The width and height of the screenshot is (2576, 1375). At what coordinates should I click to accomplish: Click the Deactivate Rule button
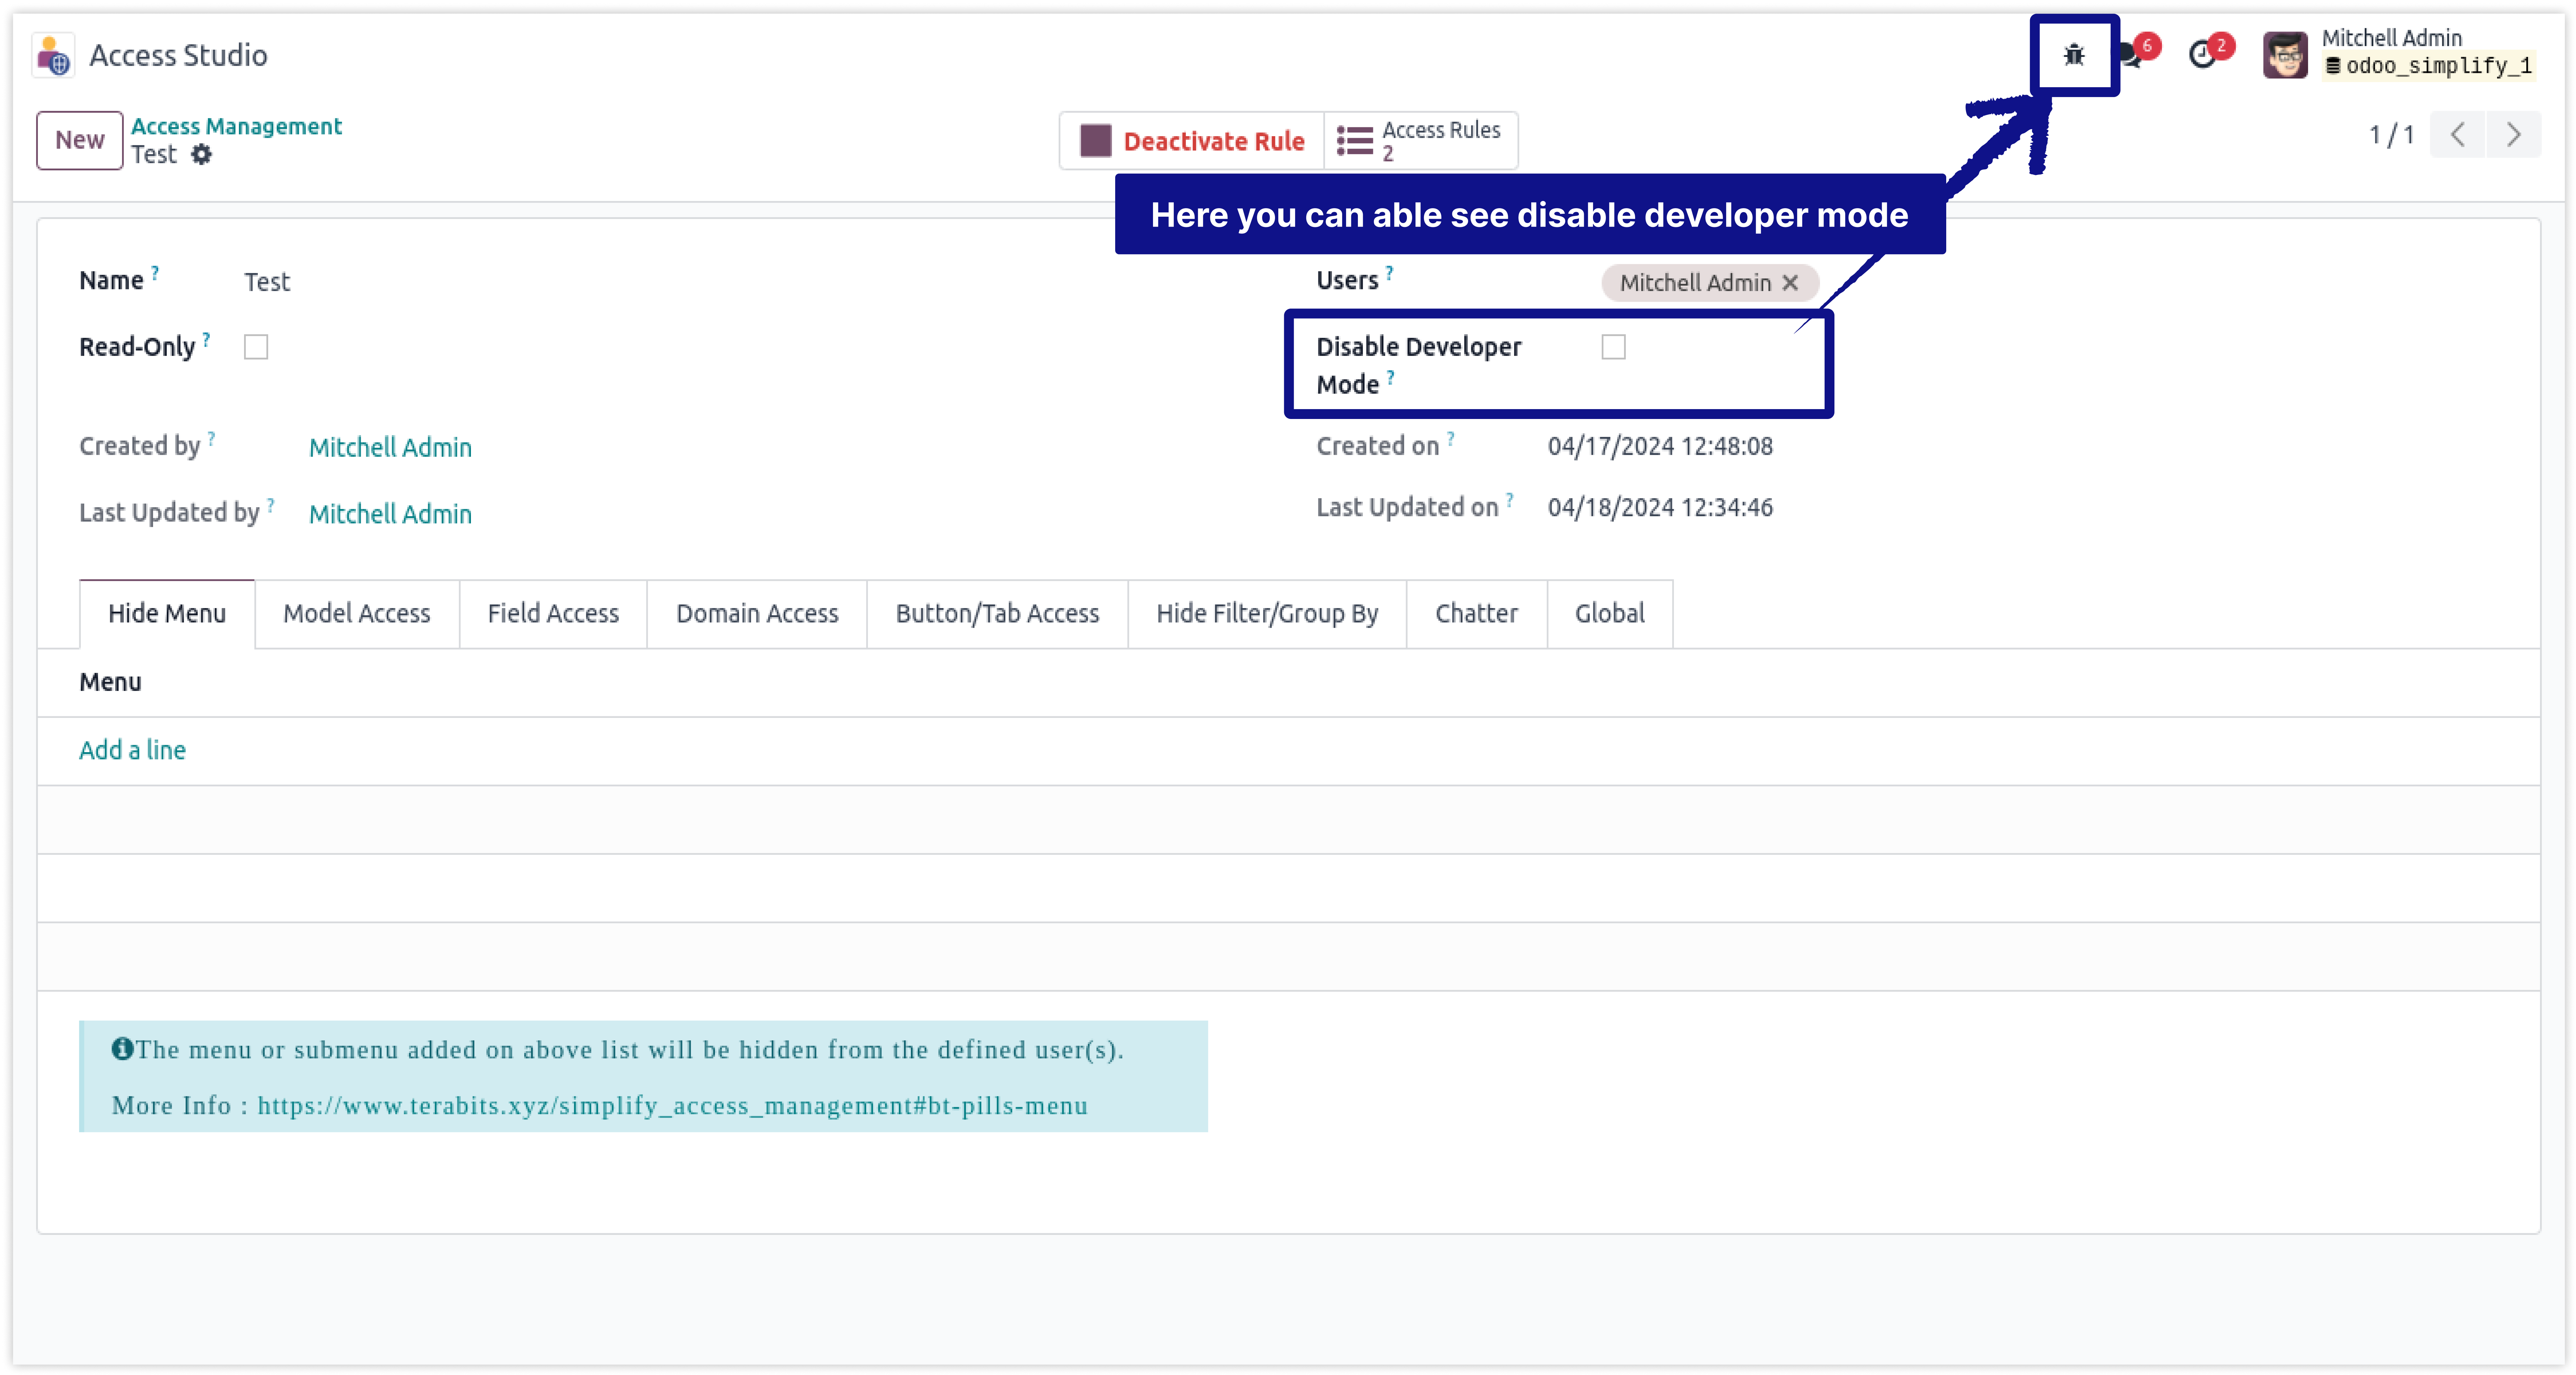[1192, 141]
